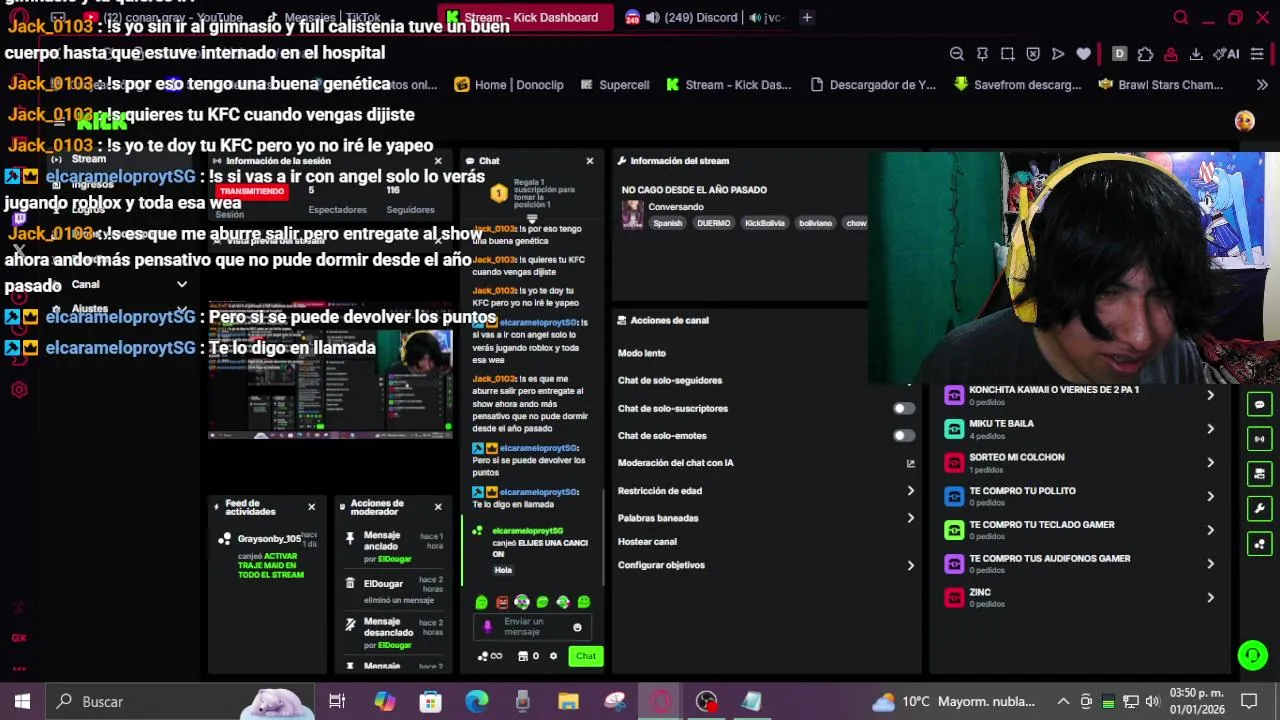Click the KickBolivia stream tag
Image resolution: width=1280 pixels, height=720 pixels.
764,223
